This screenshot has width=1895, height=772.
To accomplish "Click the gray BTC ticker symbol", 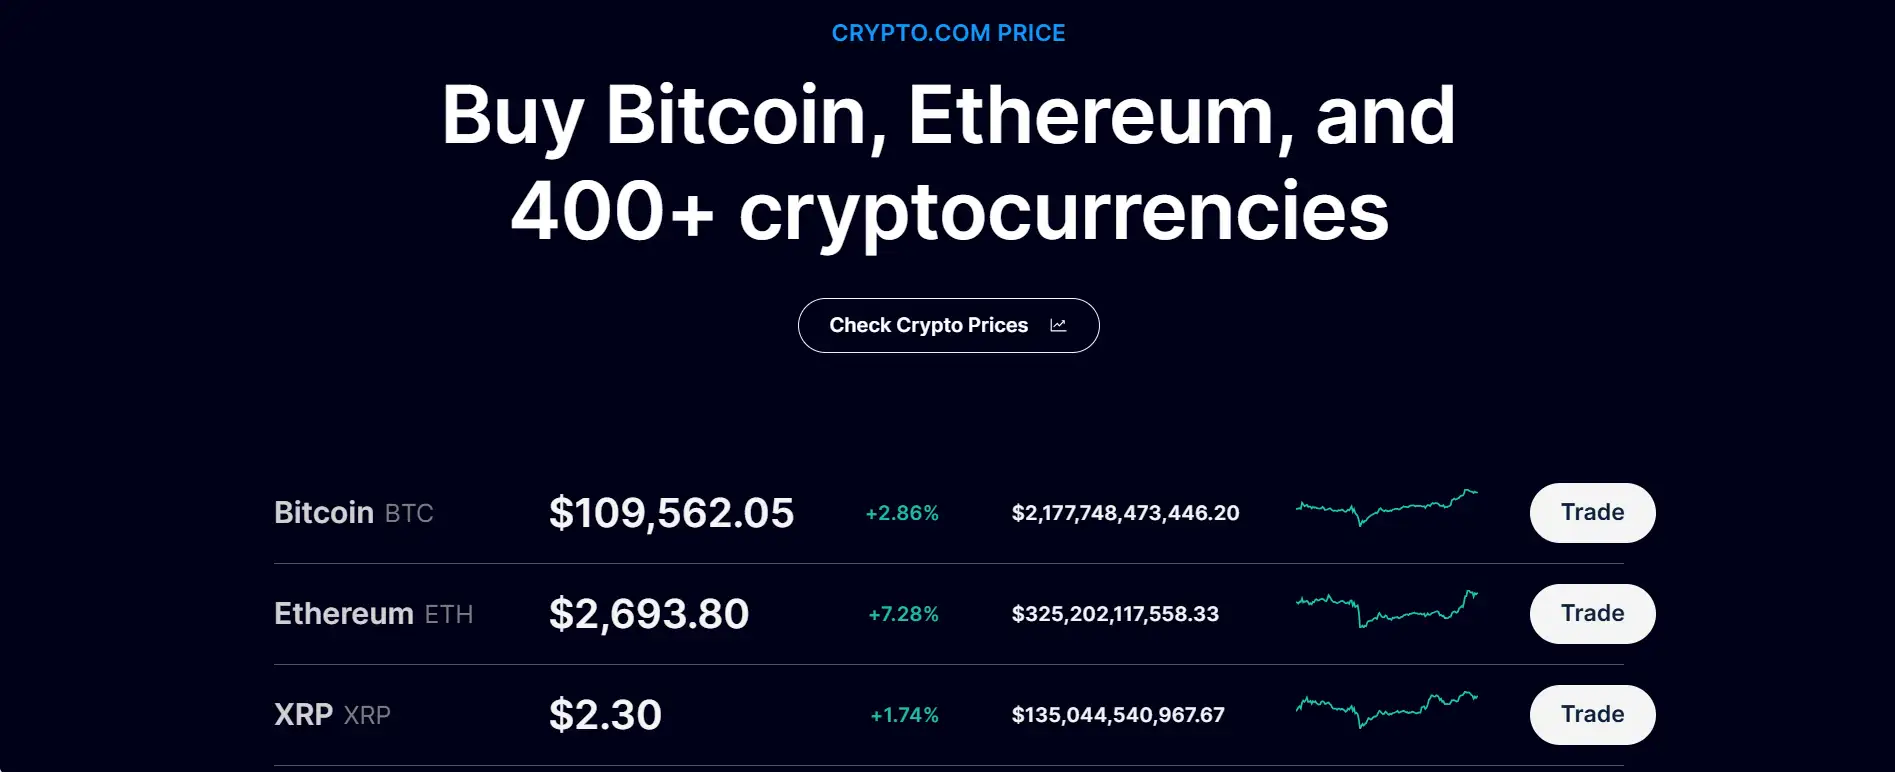I will 409,514.
